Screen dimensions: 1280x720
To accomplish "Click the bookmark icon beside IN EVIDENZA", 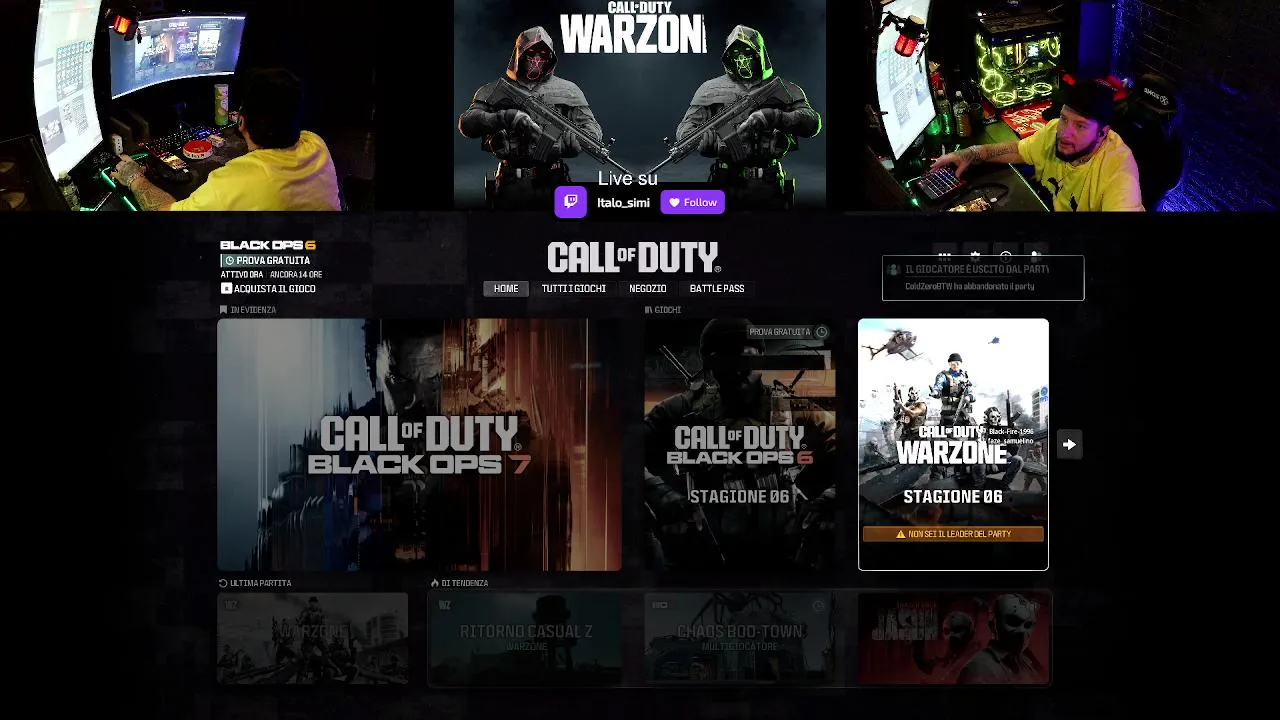I will tap(223, 310).
